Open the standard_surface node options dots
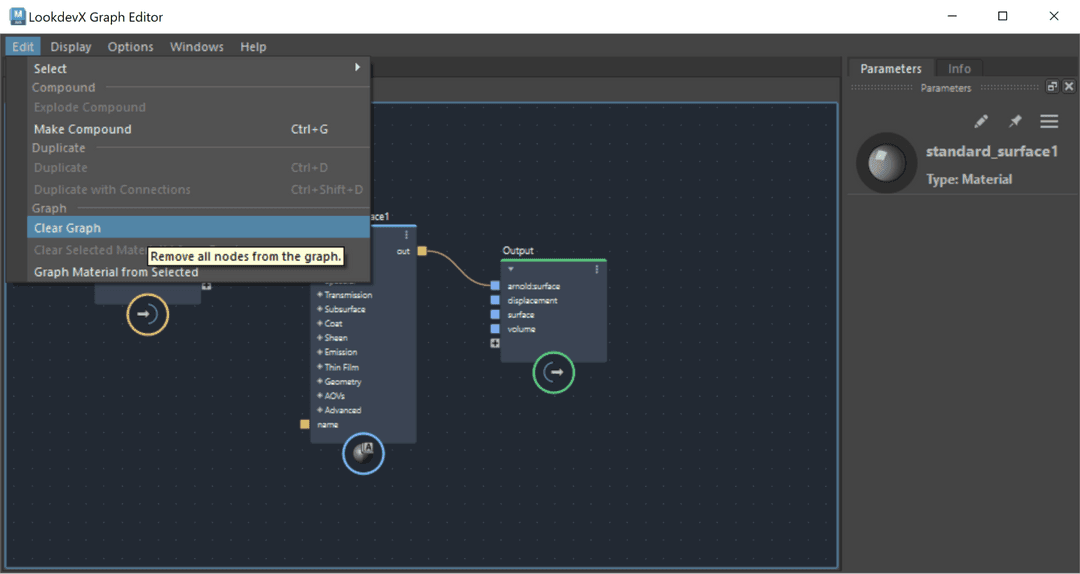Image resolution: width=1080 pixels, height=574 pixels. (x=406, y=235)
